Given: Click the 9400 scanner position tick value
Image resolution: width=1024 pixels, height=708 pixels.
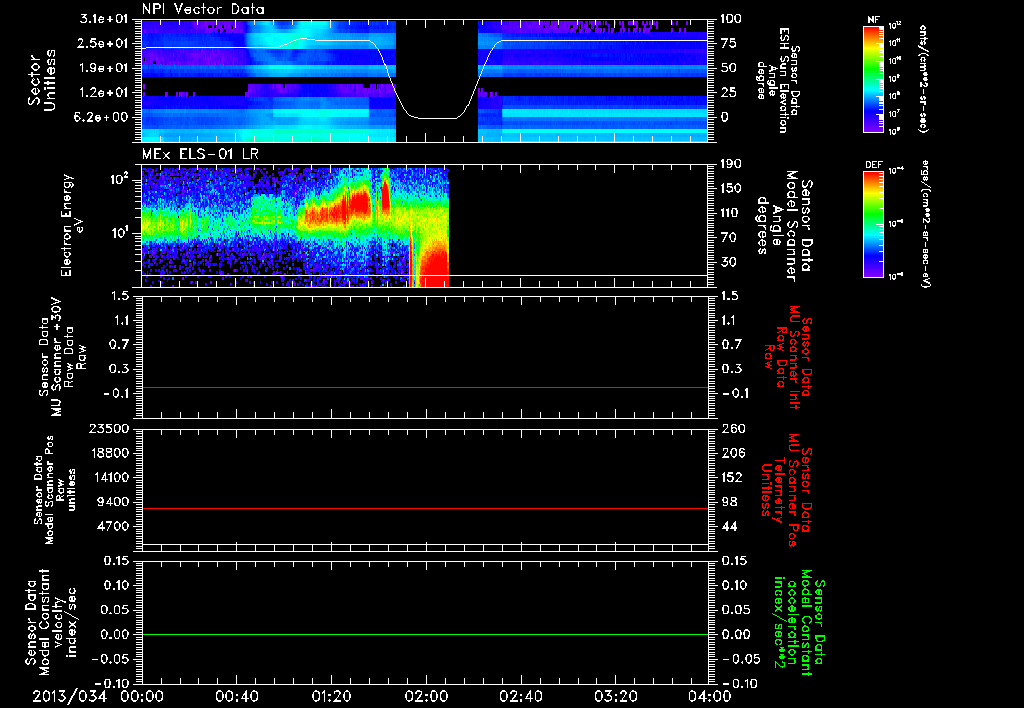Looking at the screenshot, I should pyautogui.click(x=114, y=502).
